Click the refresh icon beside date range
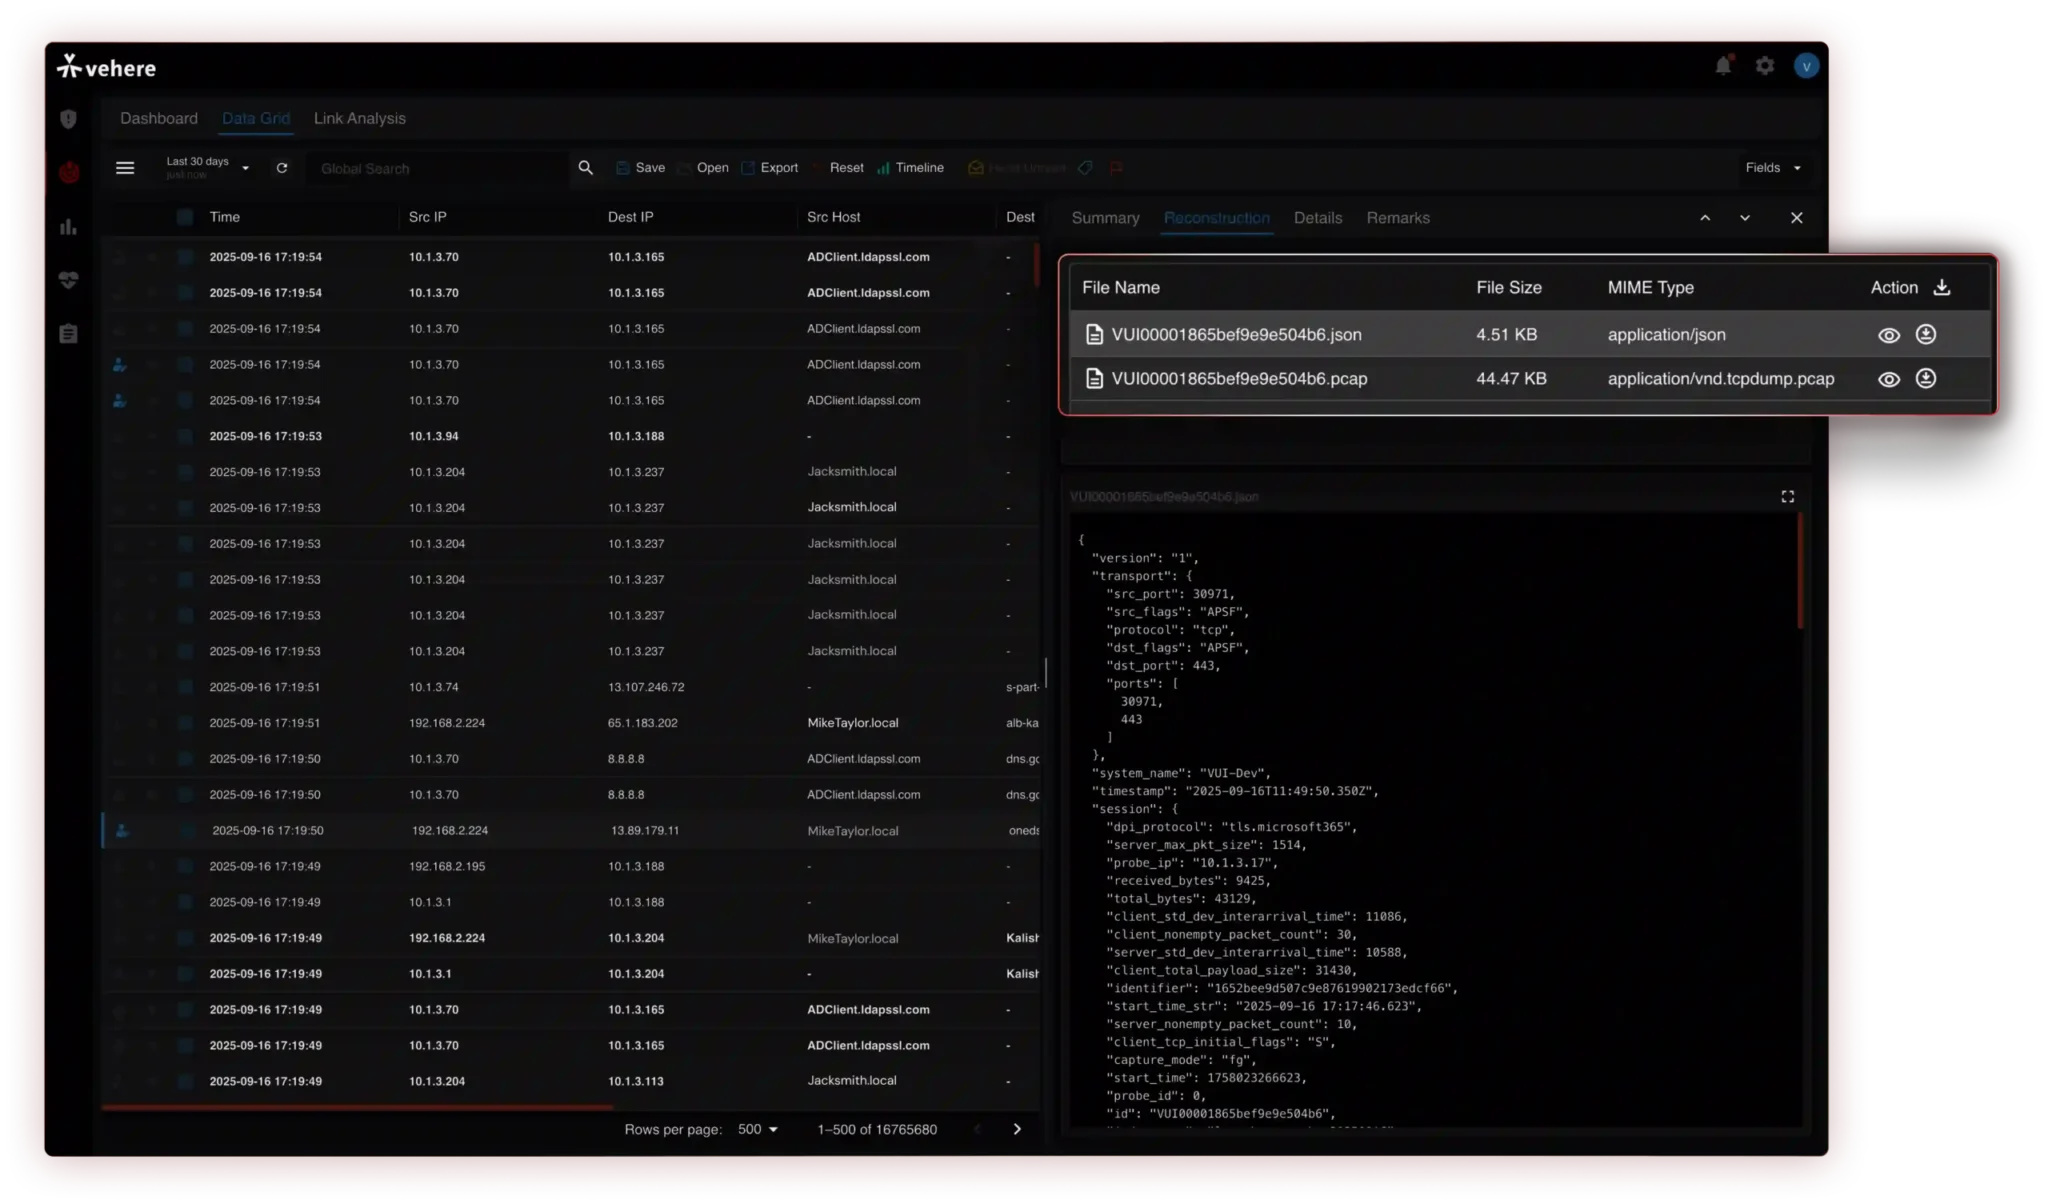Screen dimensions: 2048x1204 [282, 168]
